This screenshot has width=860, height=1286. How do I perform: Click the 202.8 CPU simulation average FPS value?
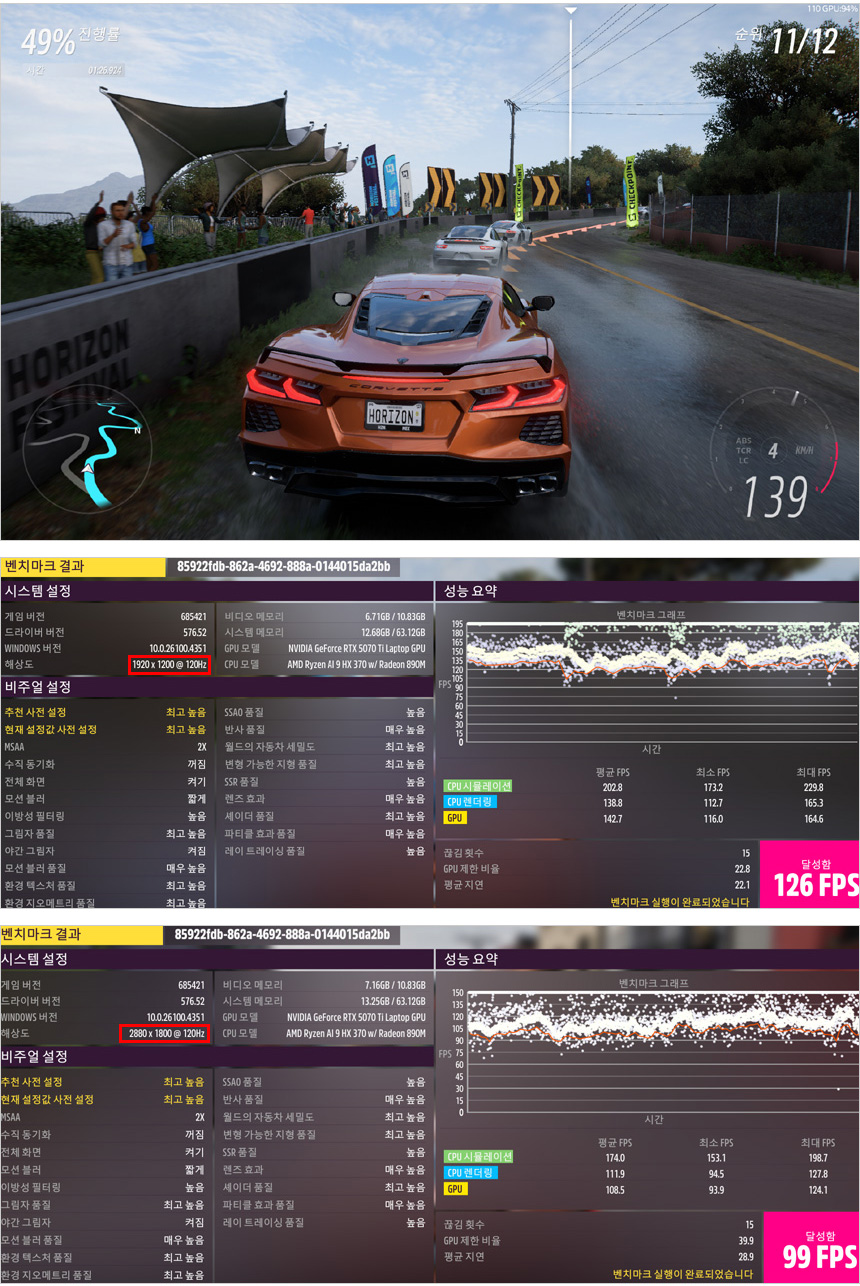click(613, 787)
